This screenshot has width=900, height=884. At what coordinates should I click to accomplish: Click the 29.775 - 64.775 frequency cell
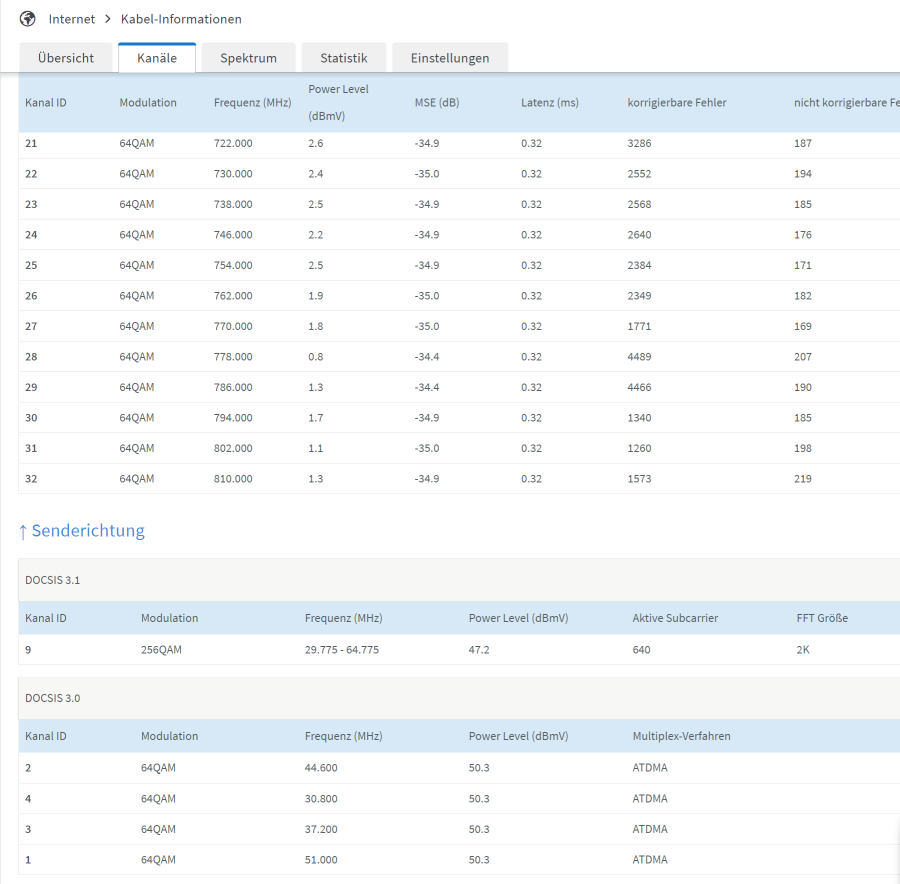coord(341,650)
